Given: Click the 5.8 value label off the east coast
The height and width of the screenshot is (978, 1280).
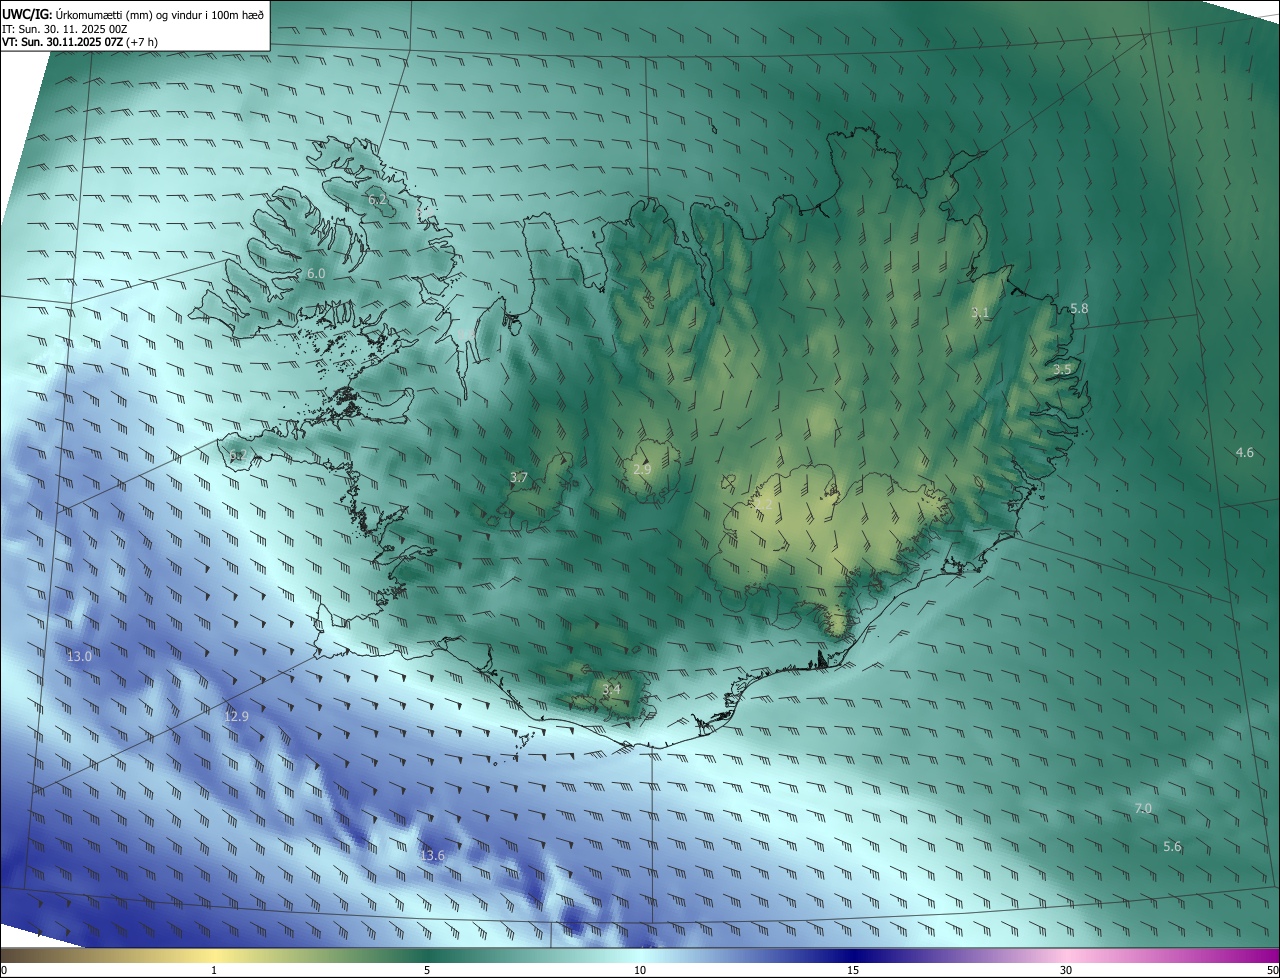Looking at the screenshot, I should point(1079,309).
